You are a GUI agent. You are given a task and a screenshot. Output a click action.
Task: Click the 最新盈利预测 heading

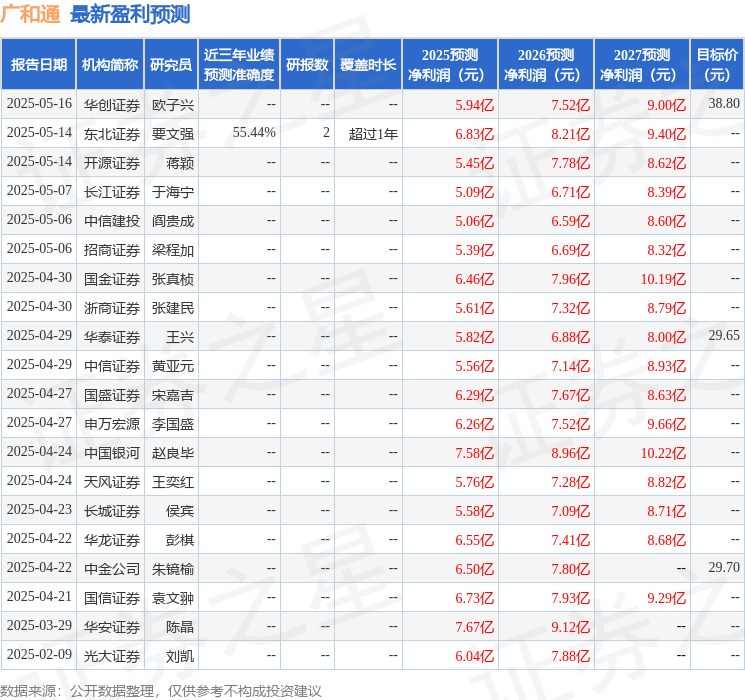coord(130,14)
